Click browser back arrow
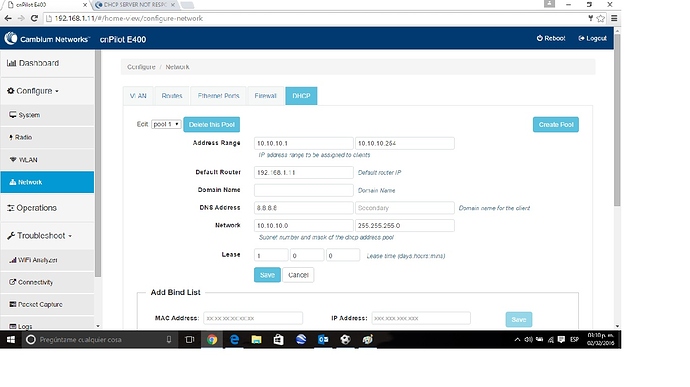This screenshot has height=387, width=690. click(8, 18)
